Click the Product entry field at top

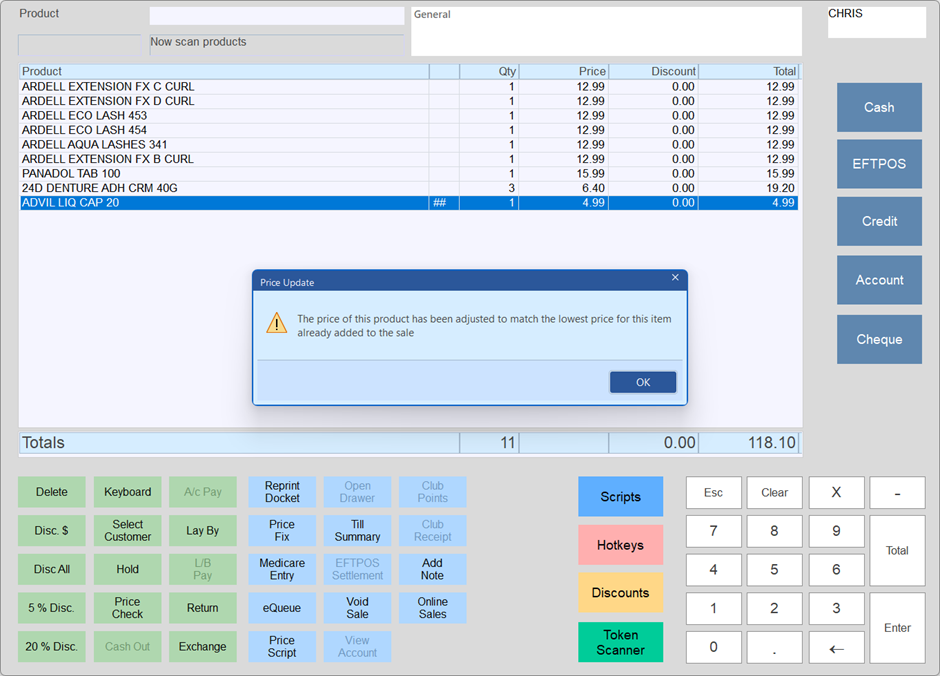(x=277, y=16)
